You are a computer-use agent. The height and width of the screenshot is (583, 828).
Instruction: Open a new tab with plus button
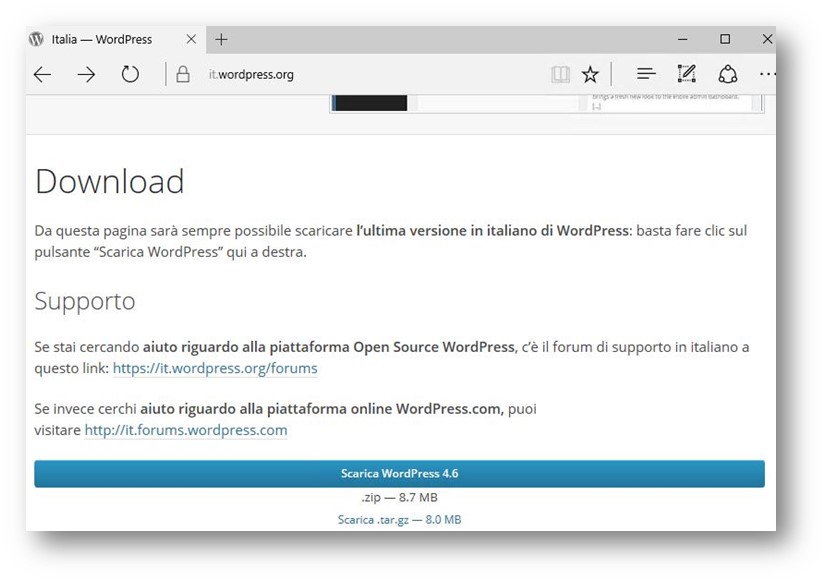point(221,39)
